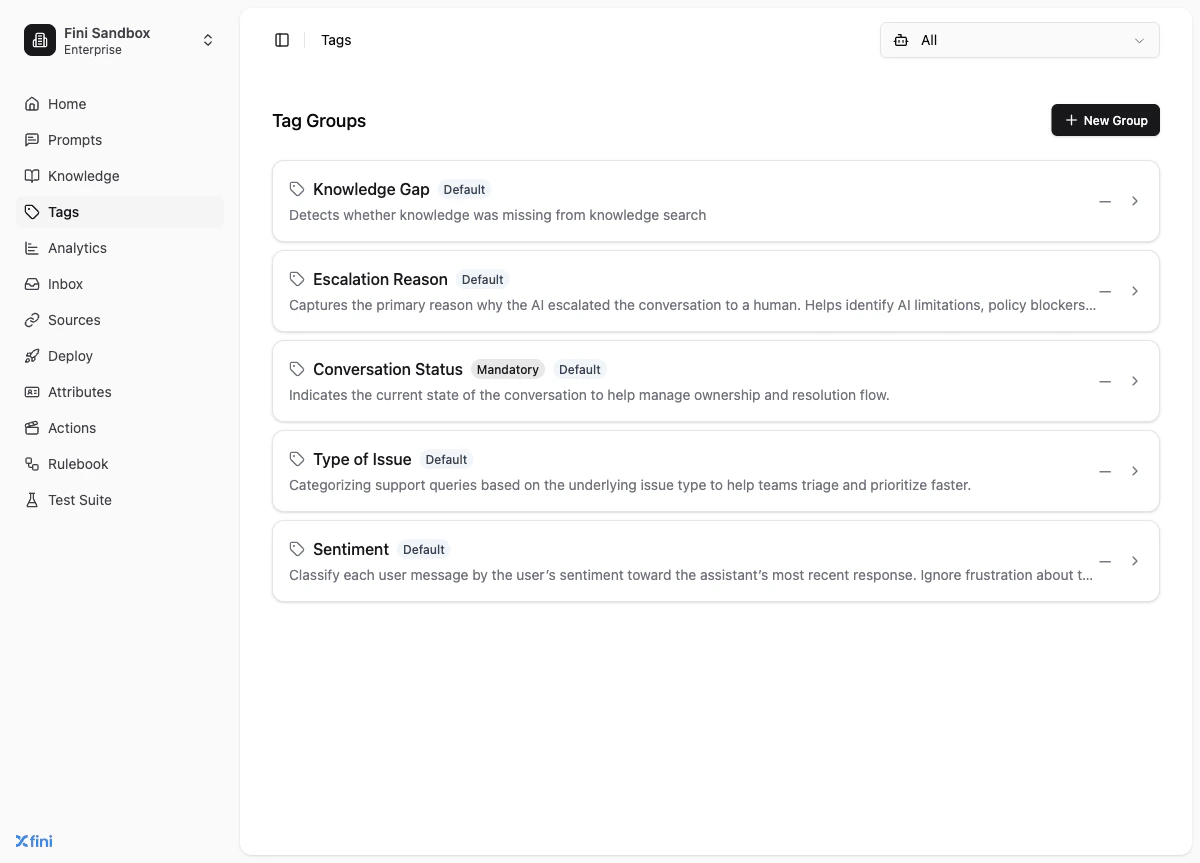Switch to the Tags section
This screenshot has width=1200, height=863.
click(63, 212)
